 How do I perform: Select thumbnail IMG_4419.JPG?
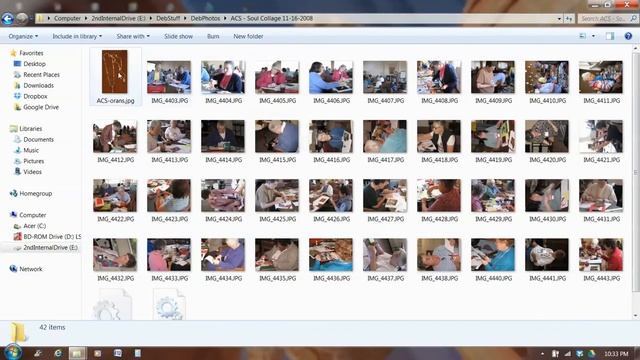point(493,136)
